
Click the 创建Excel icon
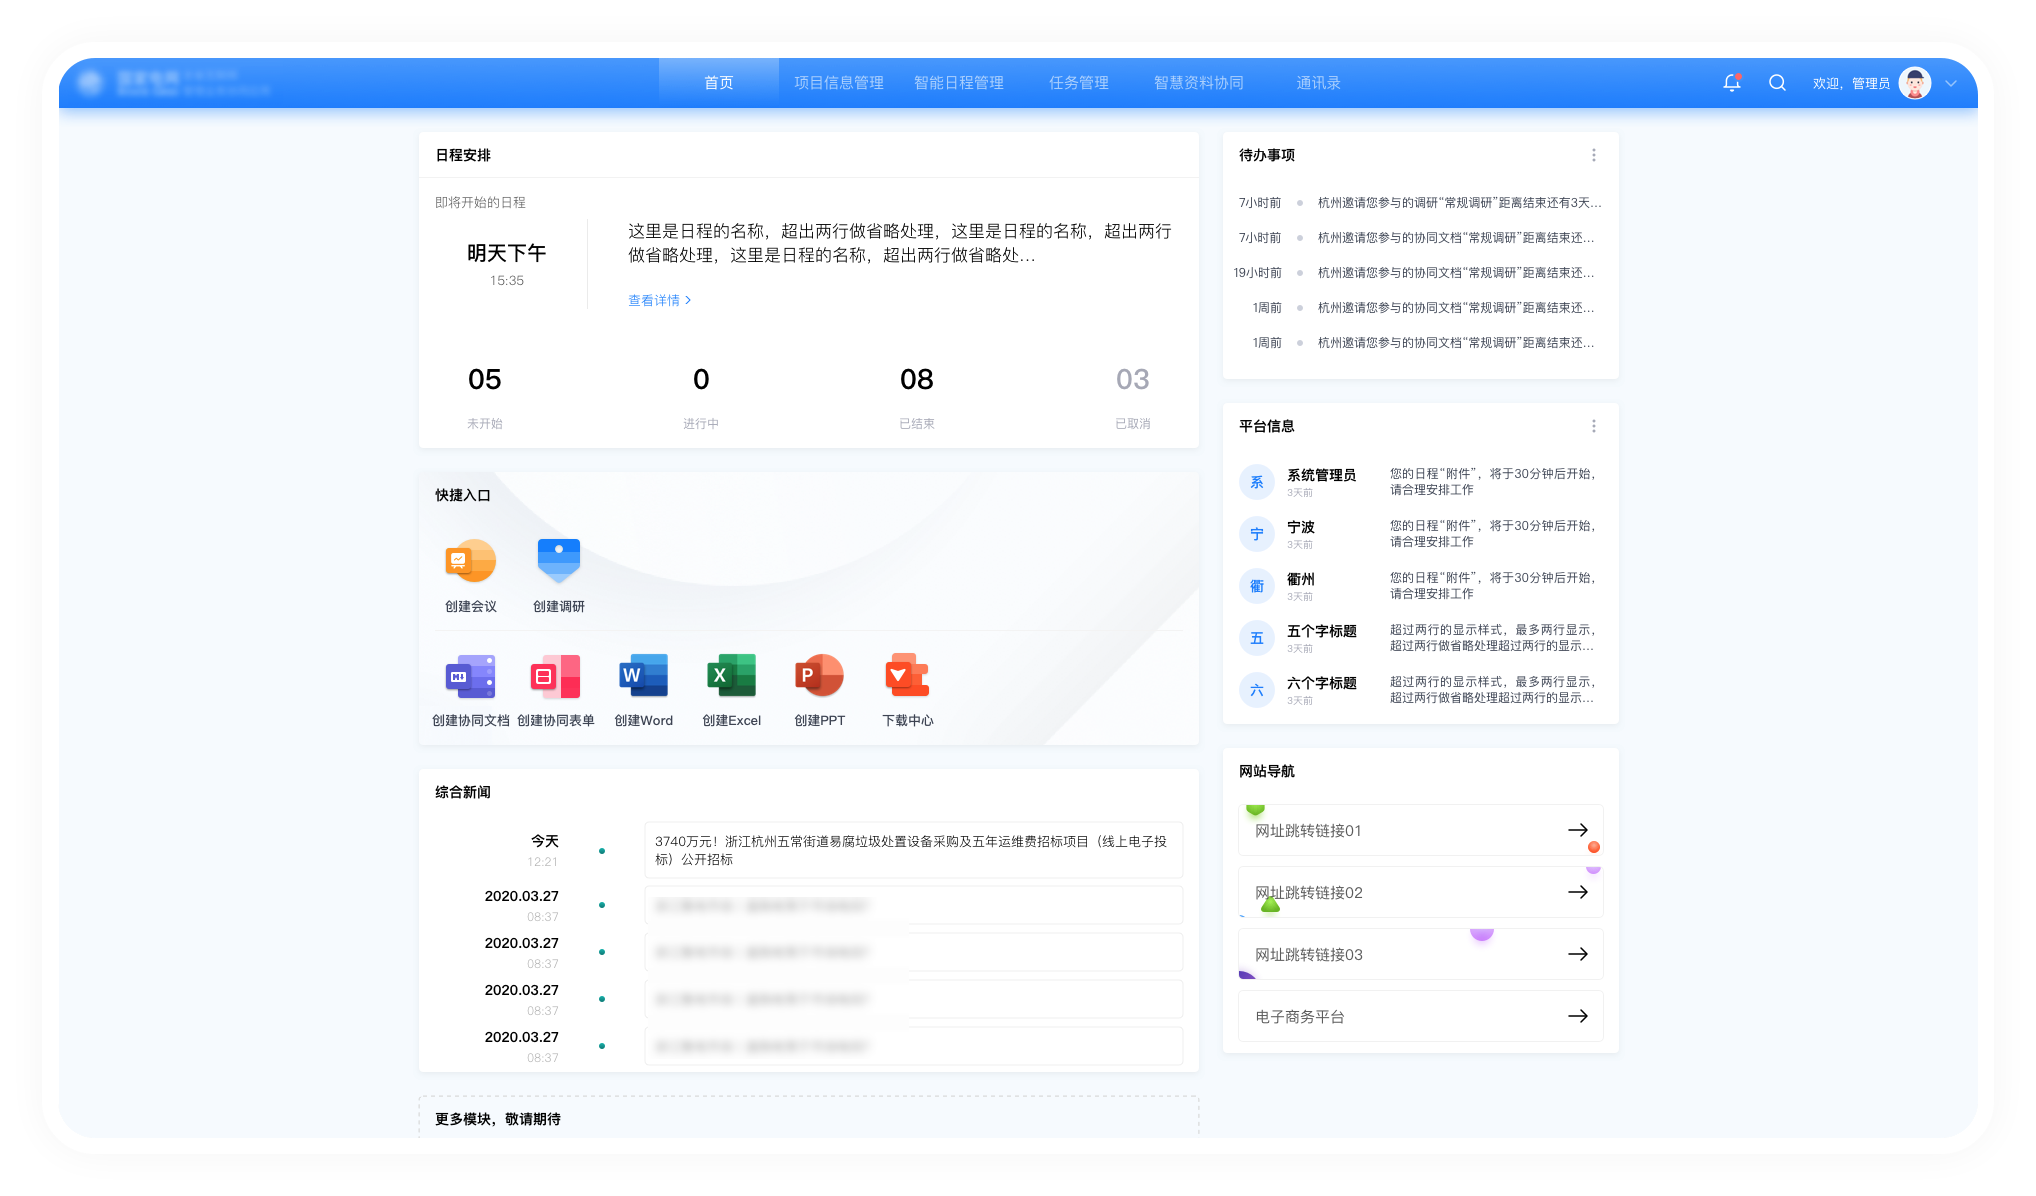click(731, 677)
